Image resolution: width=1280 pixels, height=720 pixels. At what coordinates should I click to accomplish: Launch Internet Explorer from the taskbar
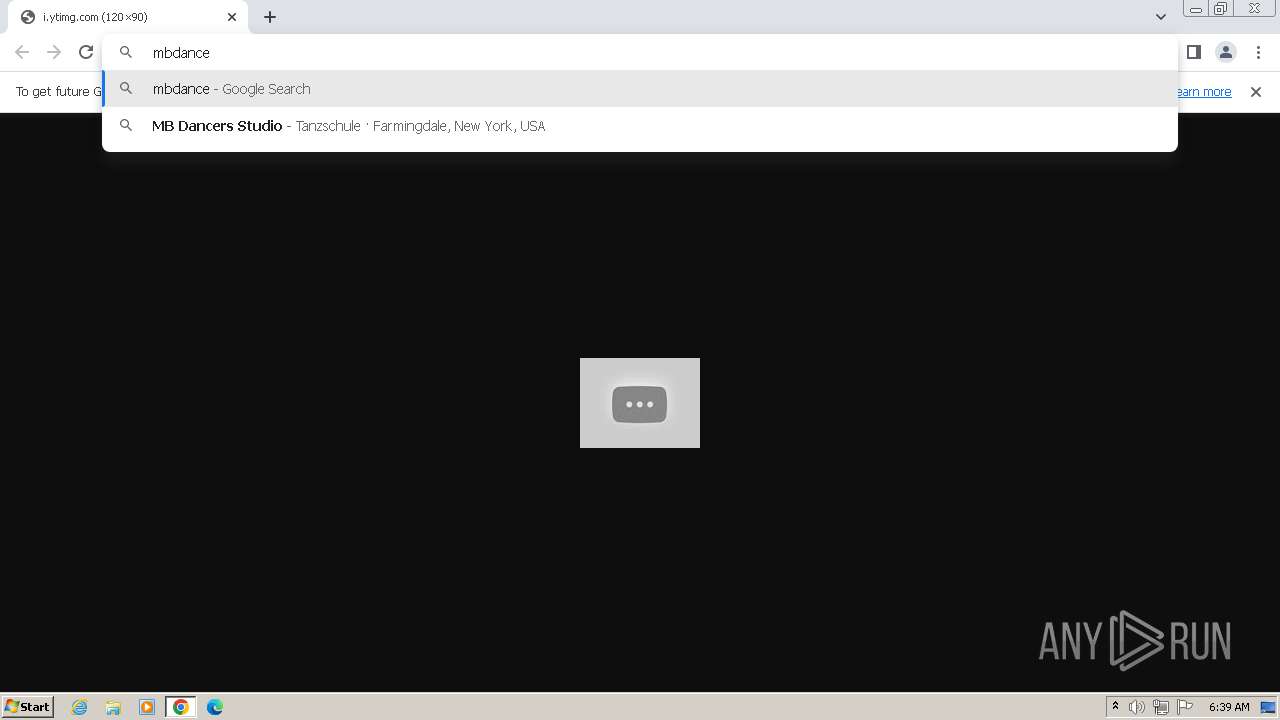[x=80, y=707]
